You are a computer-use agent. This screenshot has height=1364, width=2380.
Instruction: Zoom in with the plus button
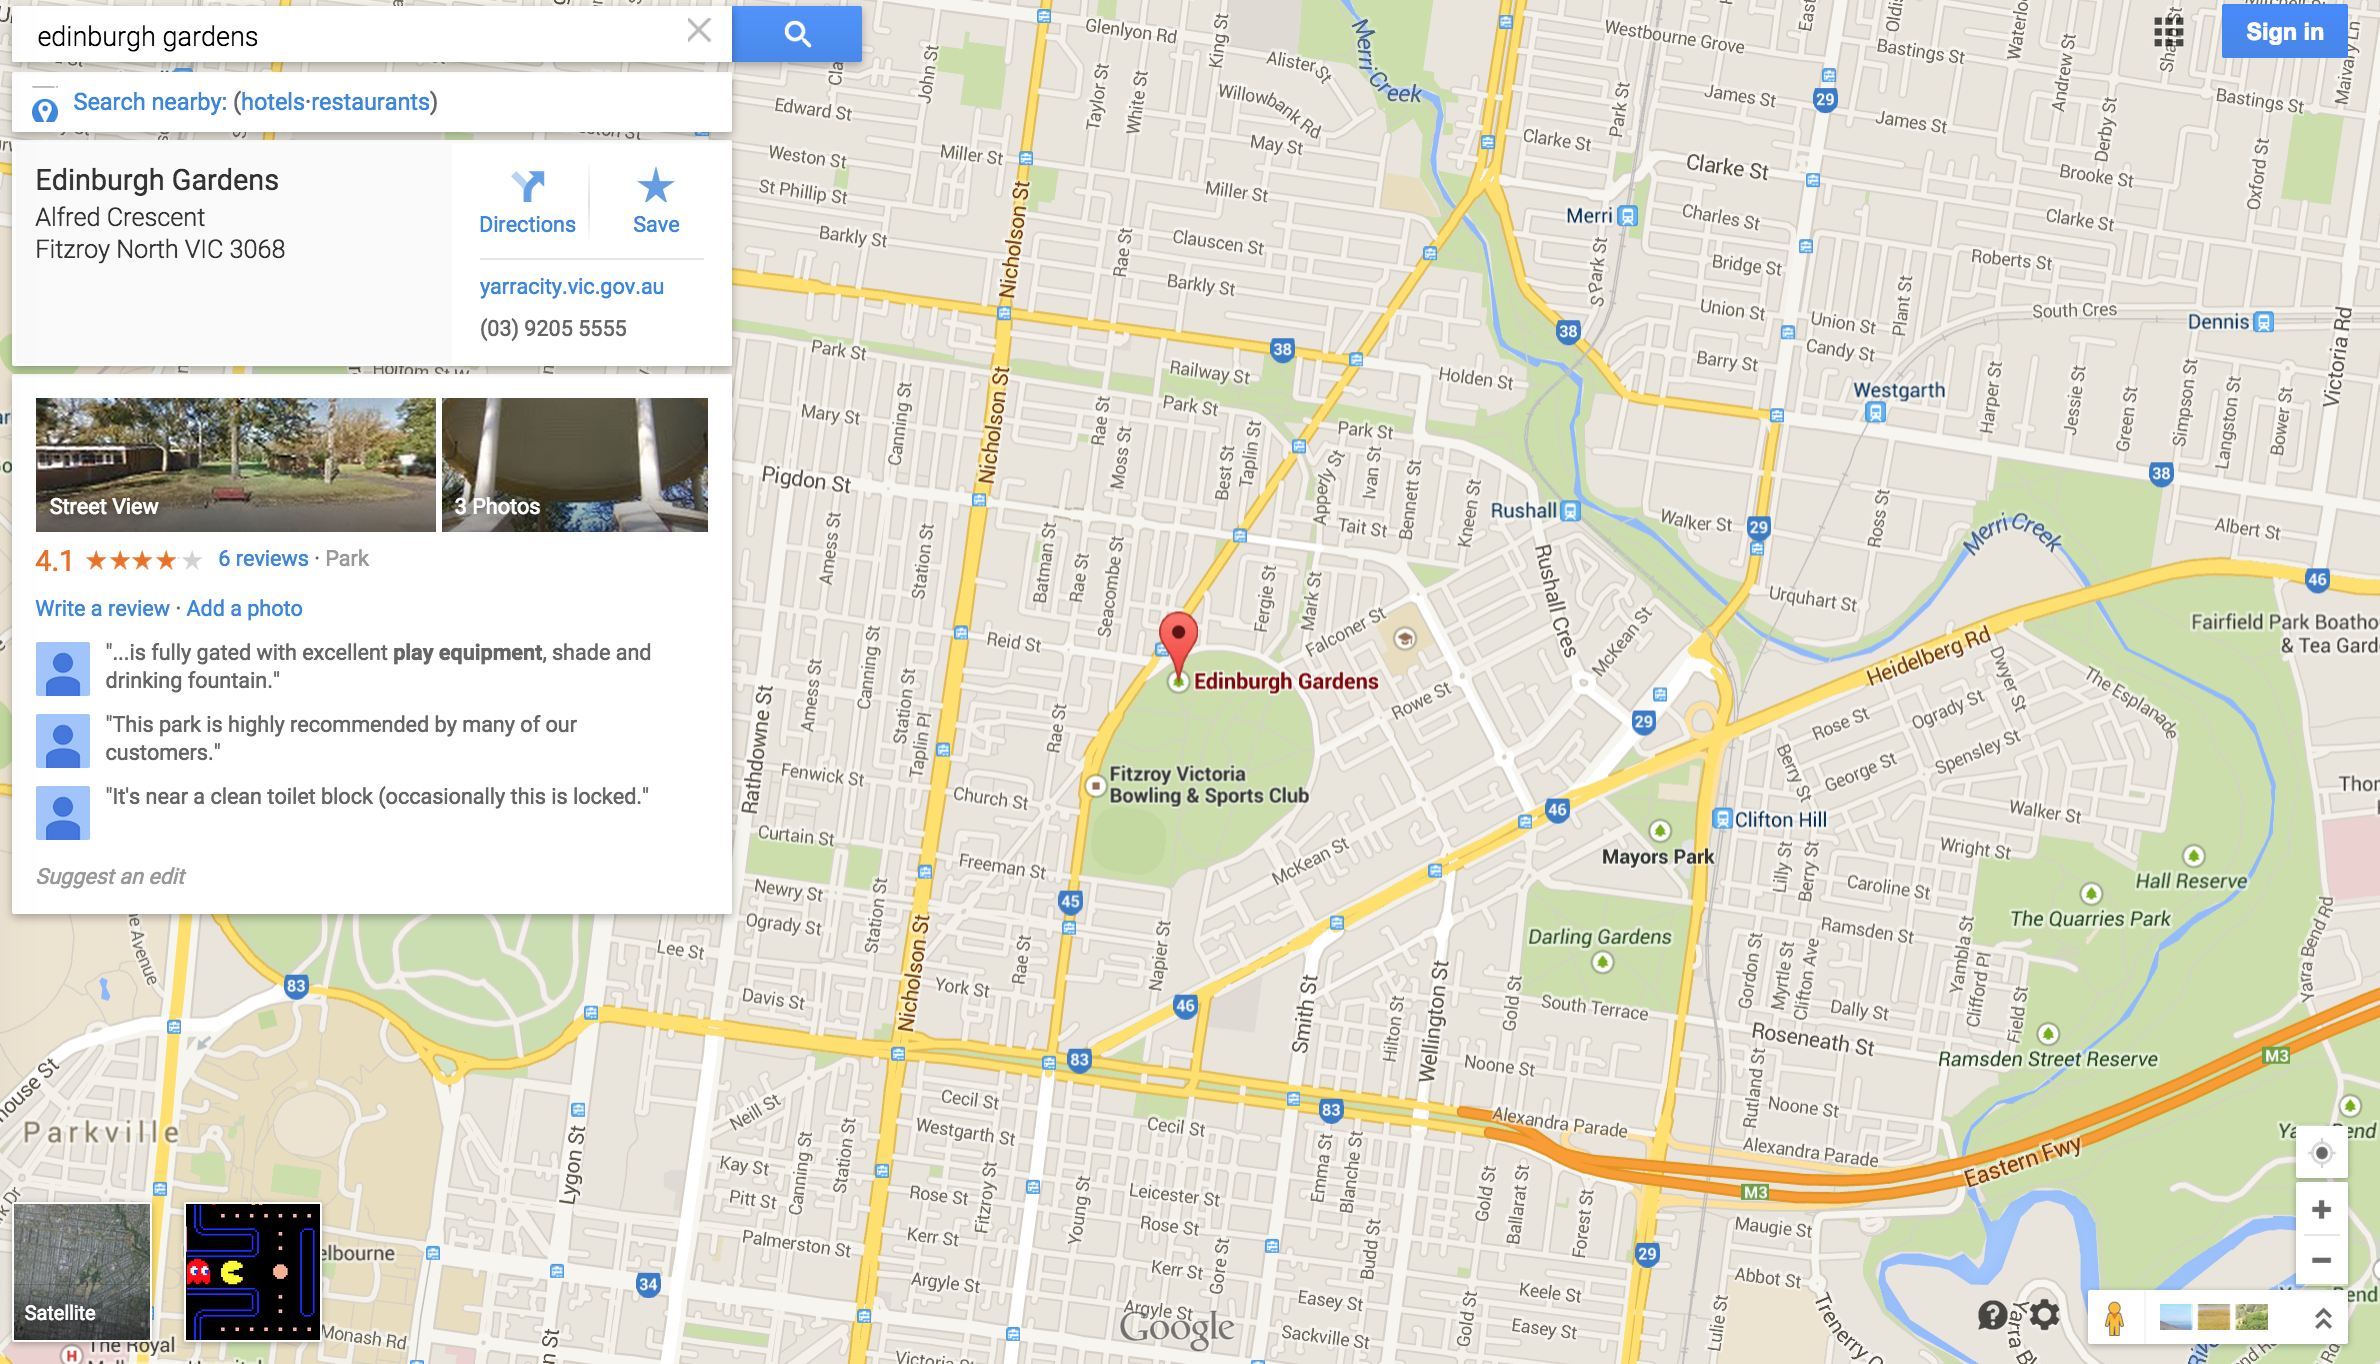pos(2321,1209)
